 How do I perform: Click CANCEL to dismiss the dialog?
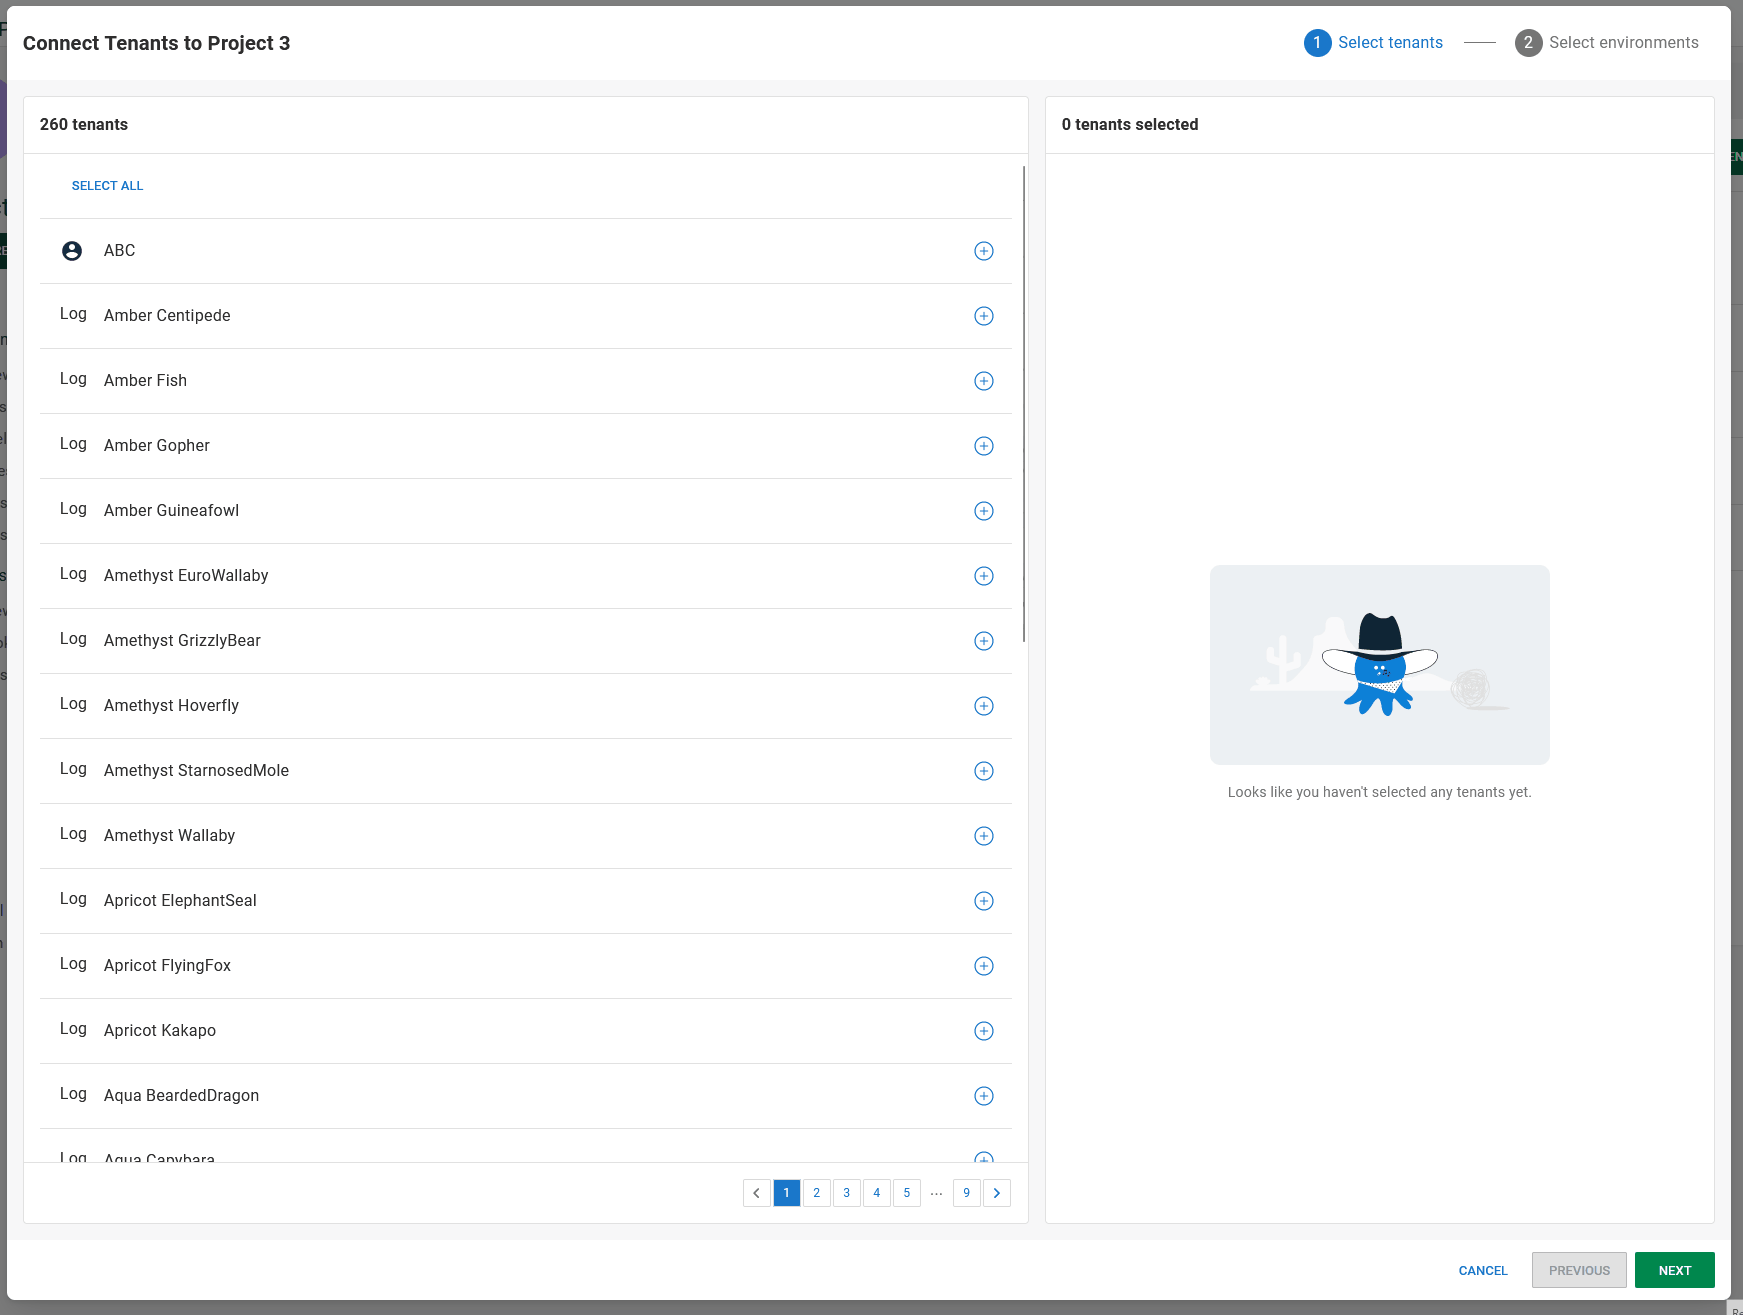click(x=1482, y=1270)
